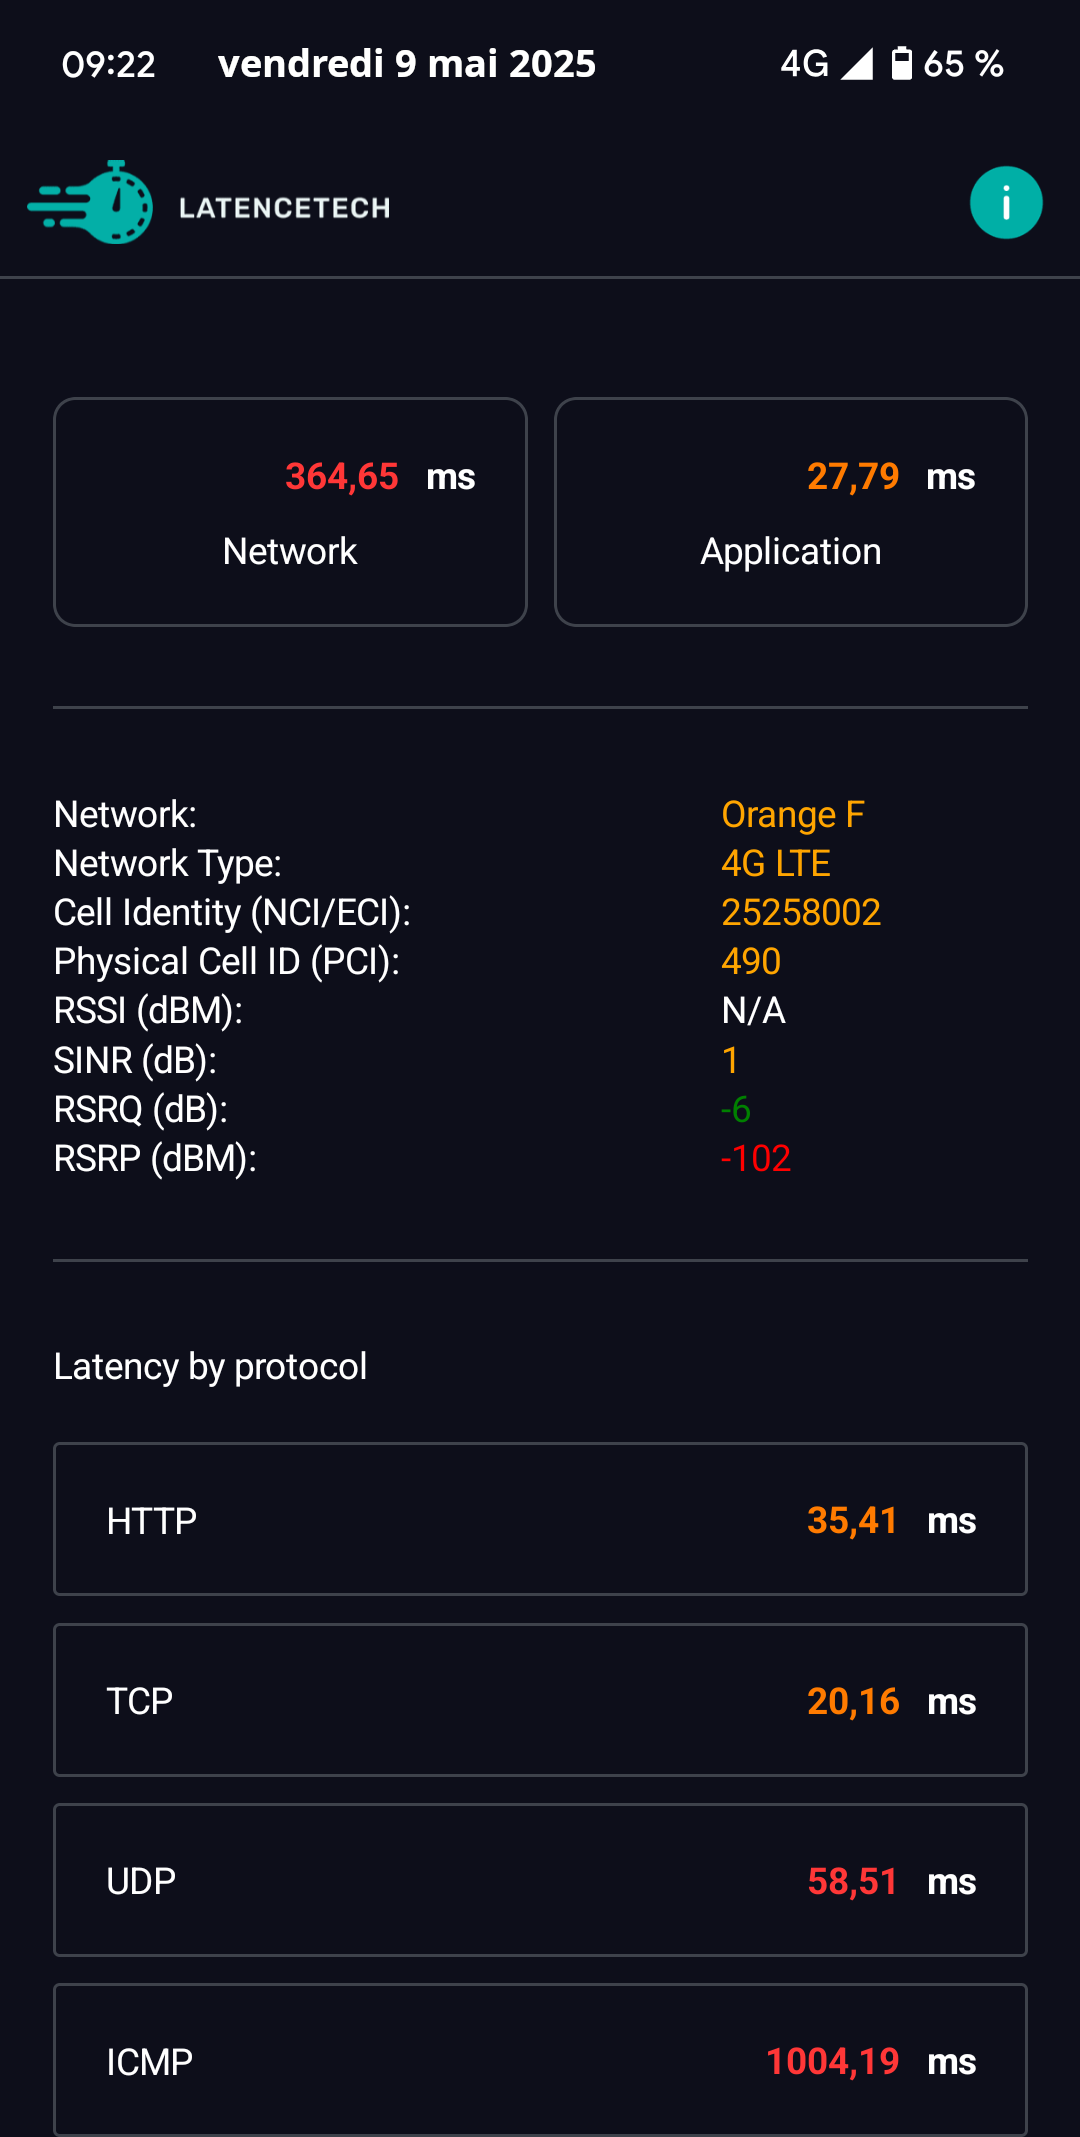Tap the RSRP value -102
1080x2137 pixels.
coord(756,1159)
